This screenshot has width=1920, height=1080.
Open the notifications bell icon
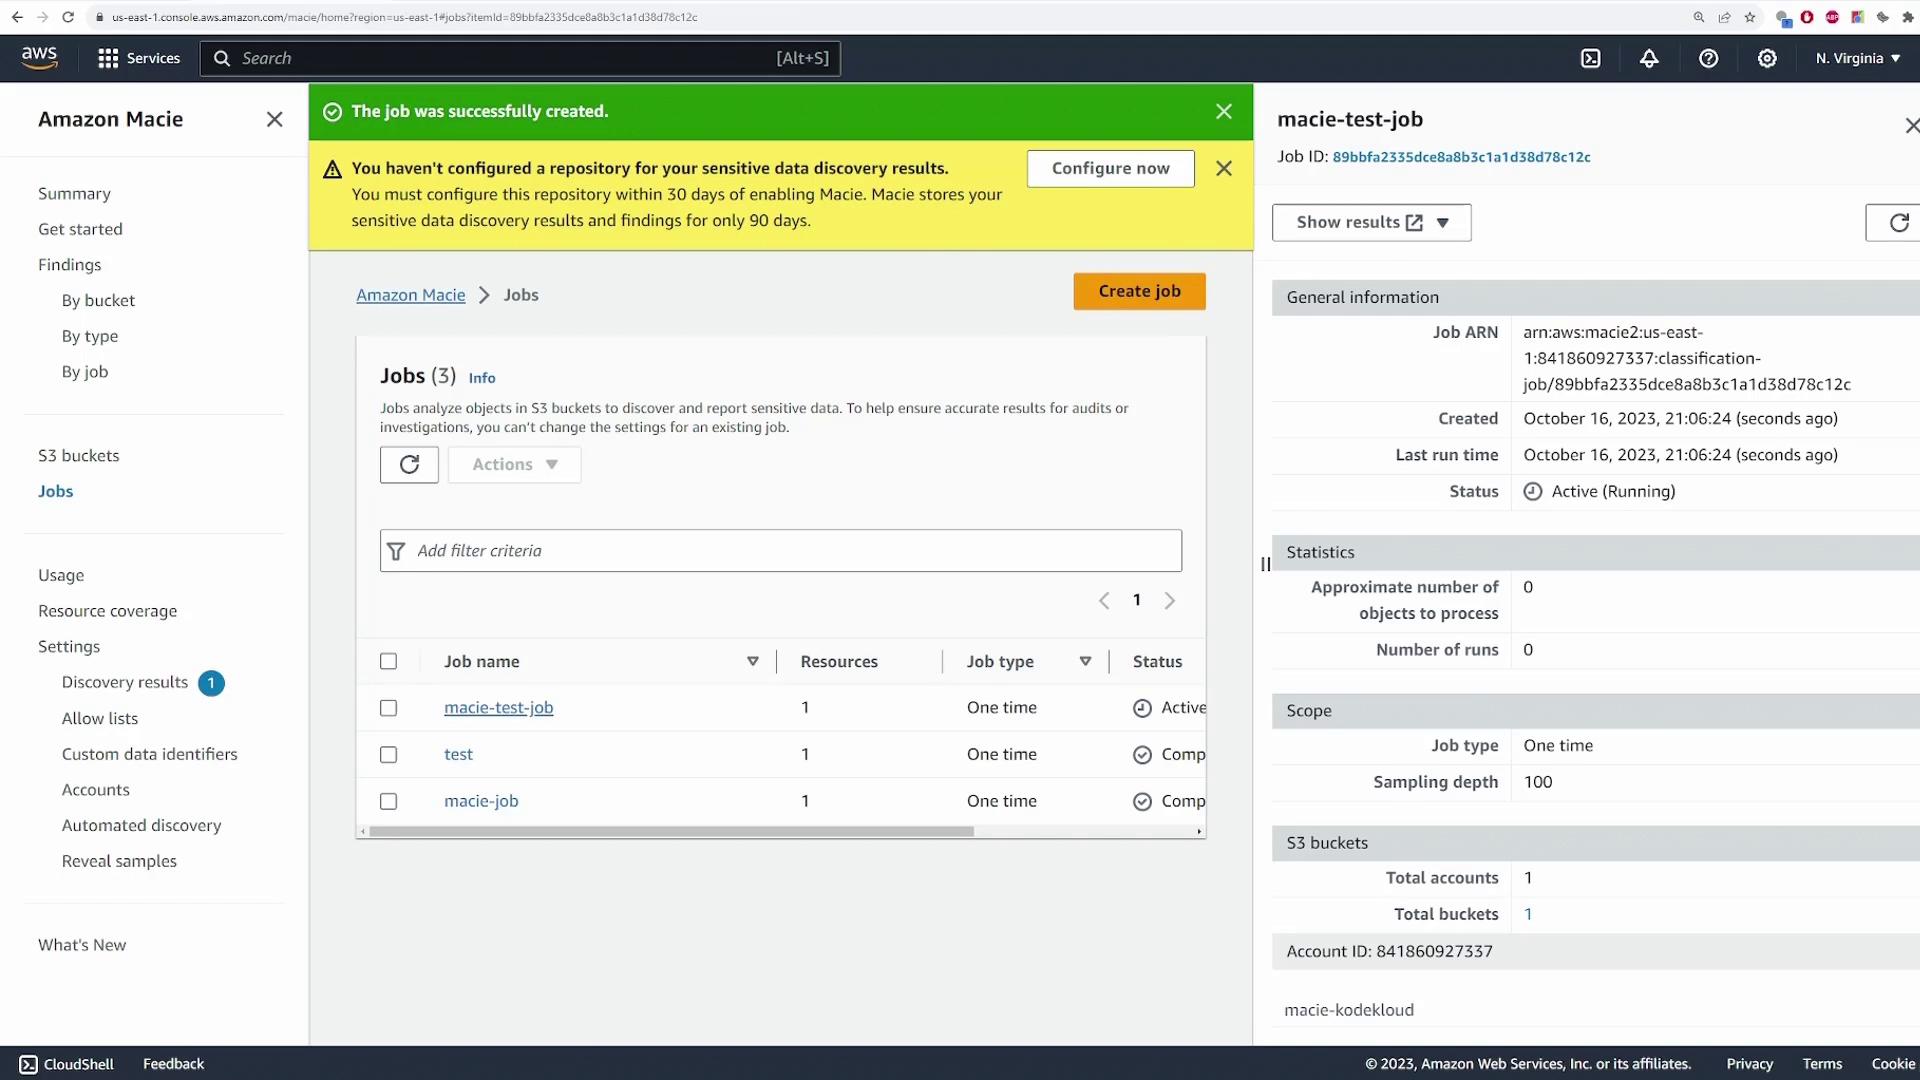(x=1649, y=58)
